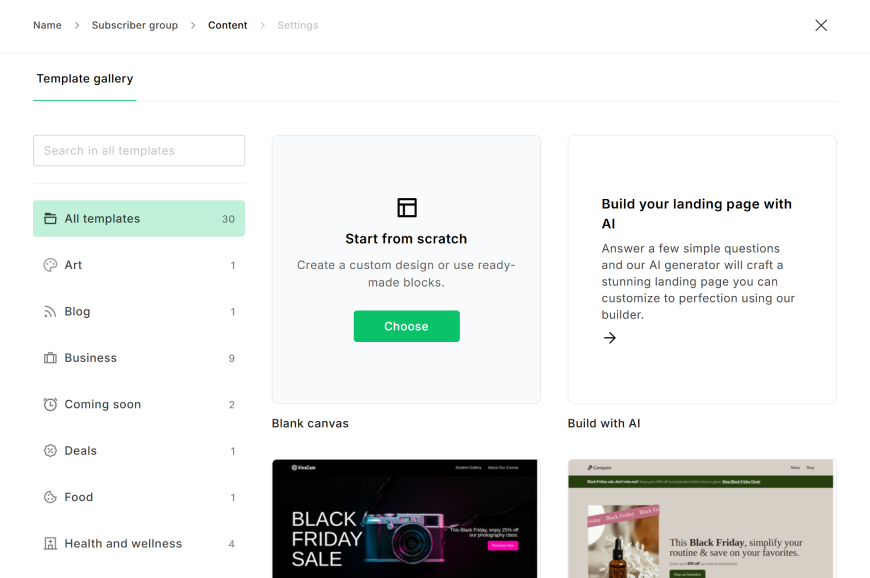Viewport: 870px width, 578px height.
Task: Click the Blog RSS feed icon
Action: click(x=50, y=312)
